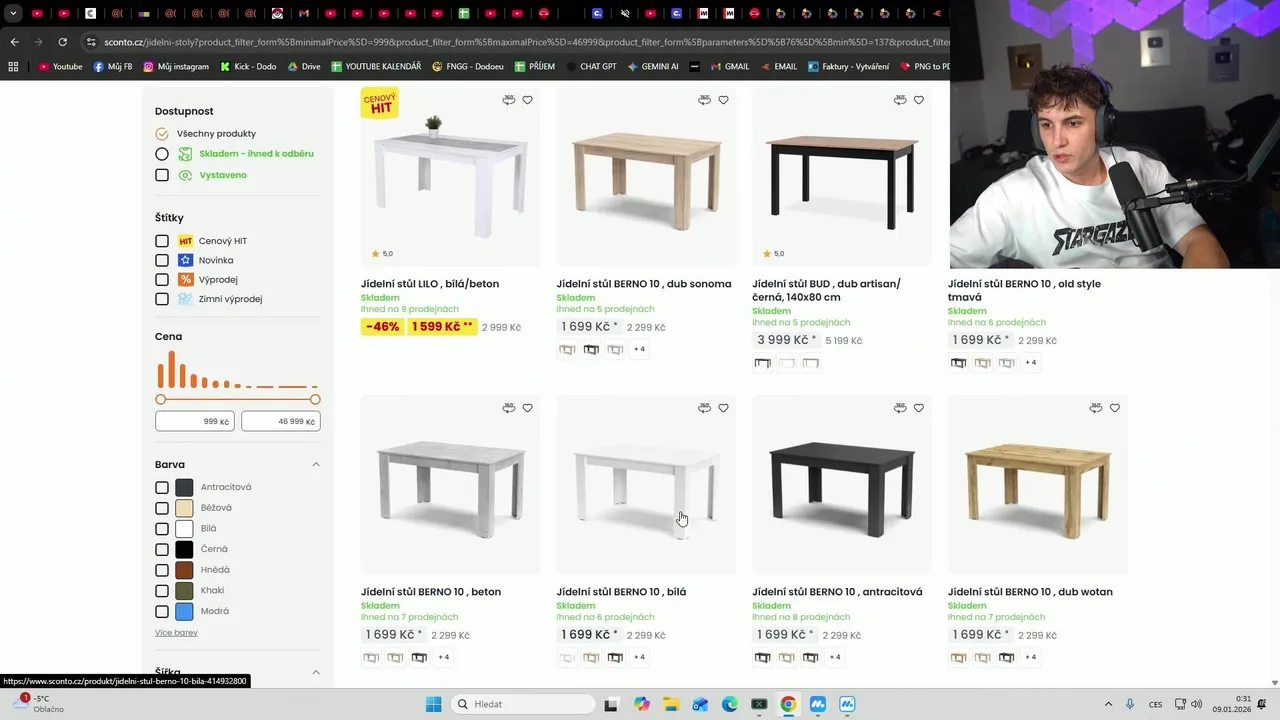Show more variants +4 for BERNO dub sonoma
1280x720 pixels.
pyautogui.click(x=639, y=349)
